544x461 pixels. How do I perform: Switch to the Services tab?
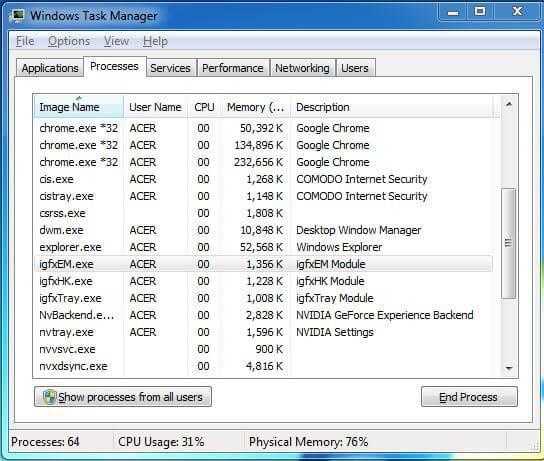[x=170, y=68]
